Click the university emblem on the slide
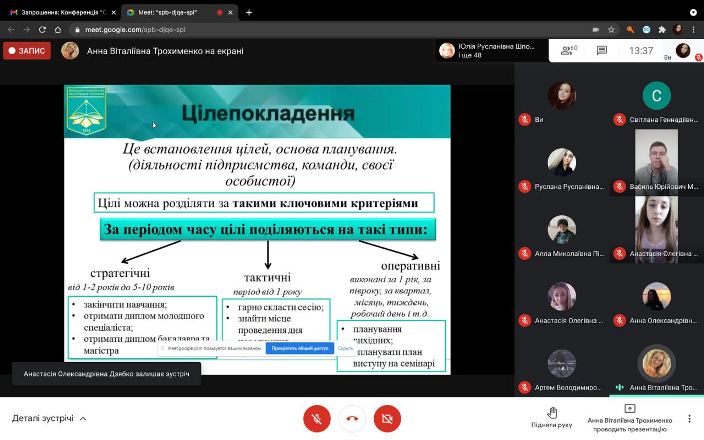Viewport: 704px width, 440px height. pyautogui.click(x=86, y=111)
